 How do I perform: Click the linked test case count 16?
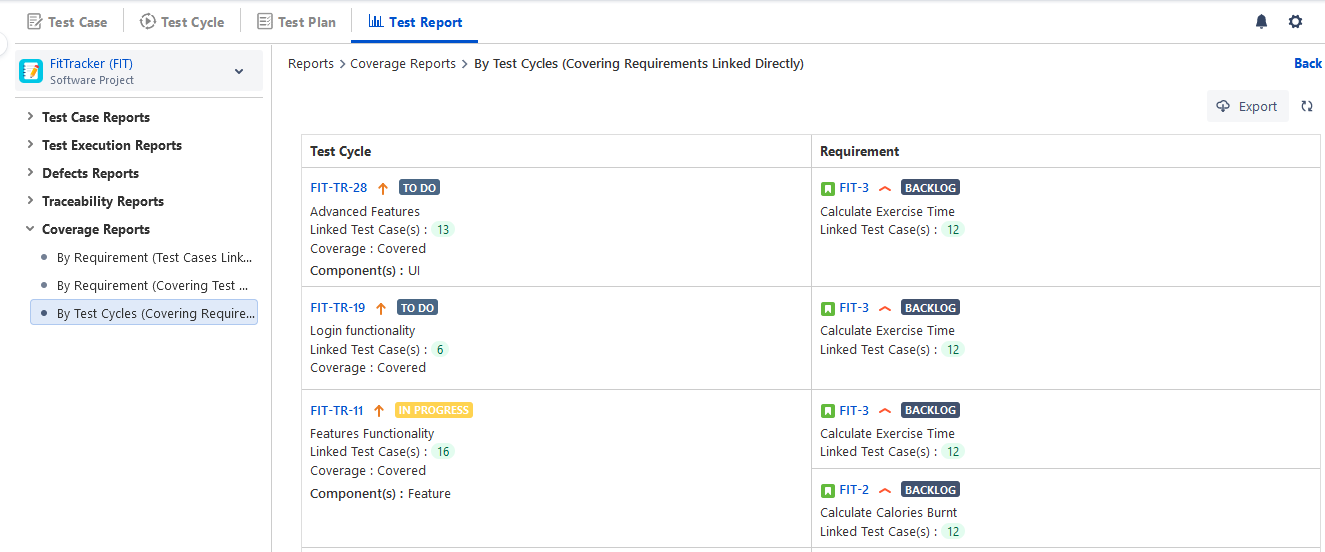(x=443, y=452)
